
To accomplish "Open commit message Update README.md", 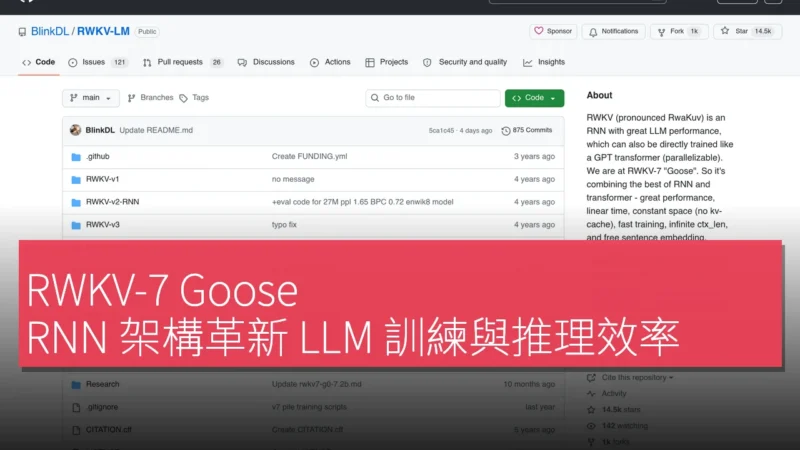I will 156,130.
